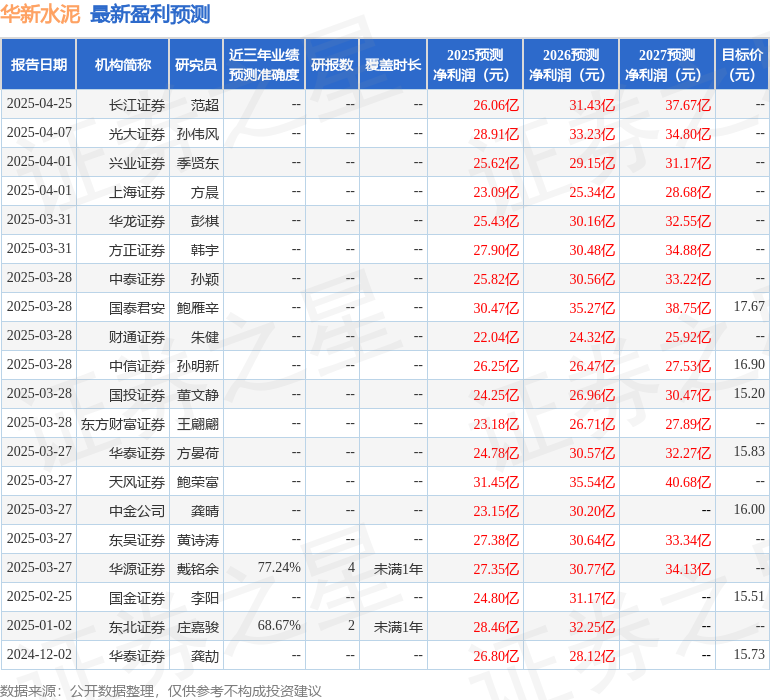The height and width of the screenshot is (700, 770).
Task: Click the 2025-02-25 report date
Action: (39, 596)
